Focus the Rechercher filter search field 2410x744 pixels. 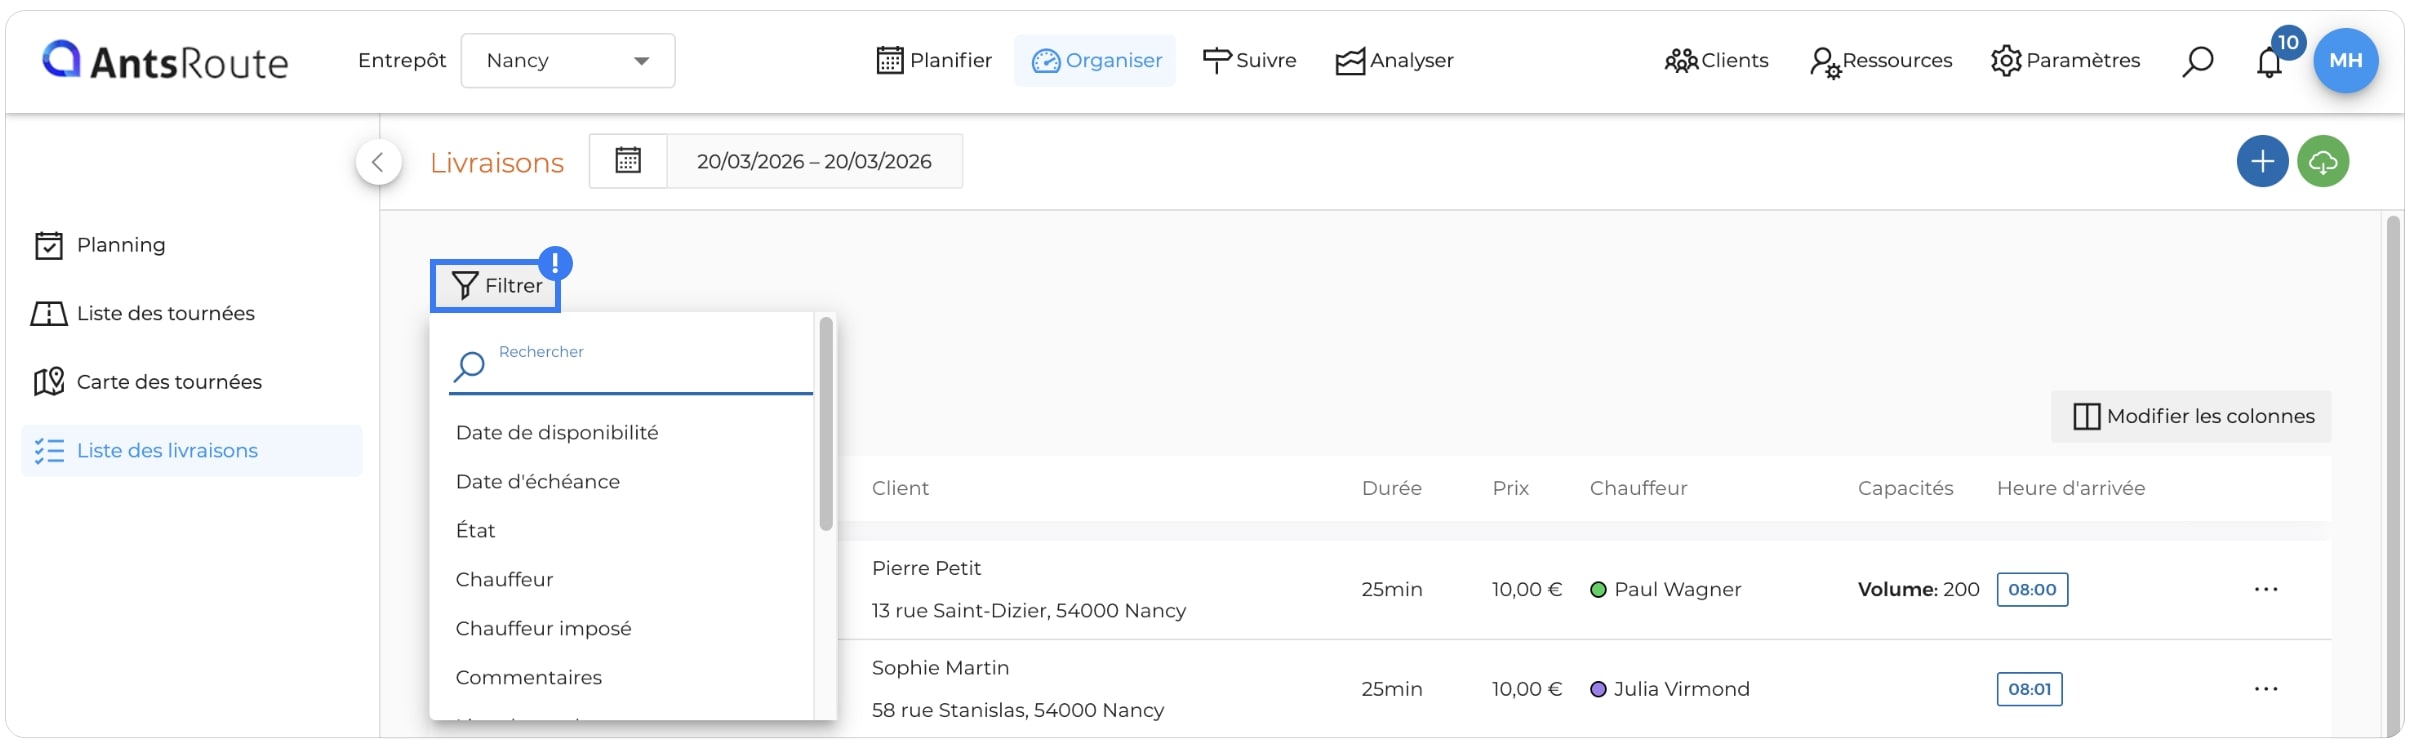pyautogui.click(x=631, y=366)
